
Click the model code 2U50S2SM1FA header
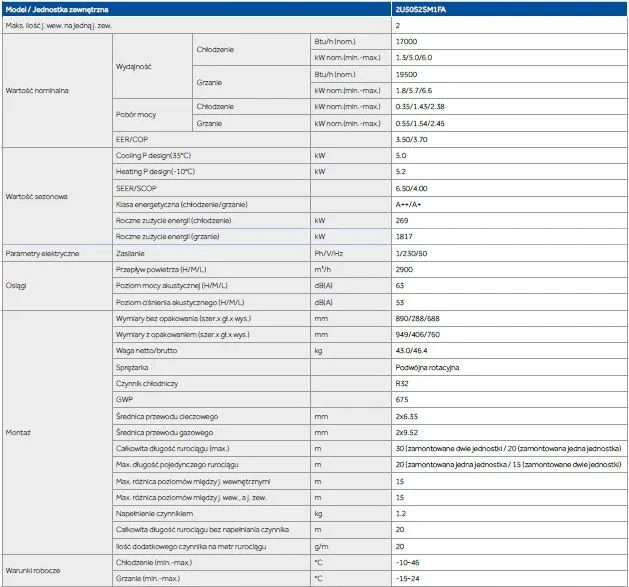(420, 9)
